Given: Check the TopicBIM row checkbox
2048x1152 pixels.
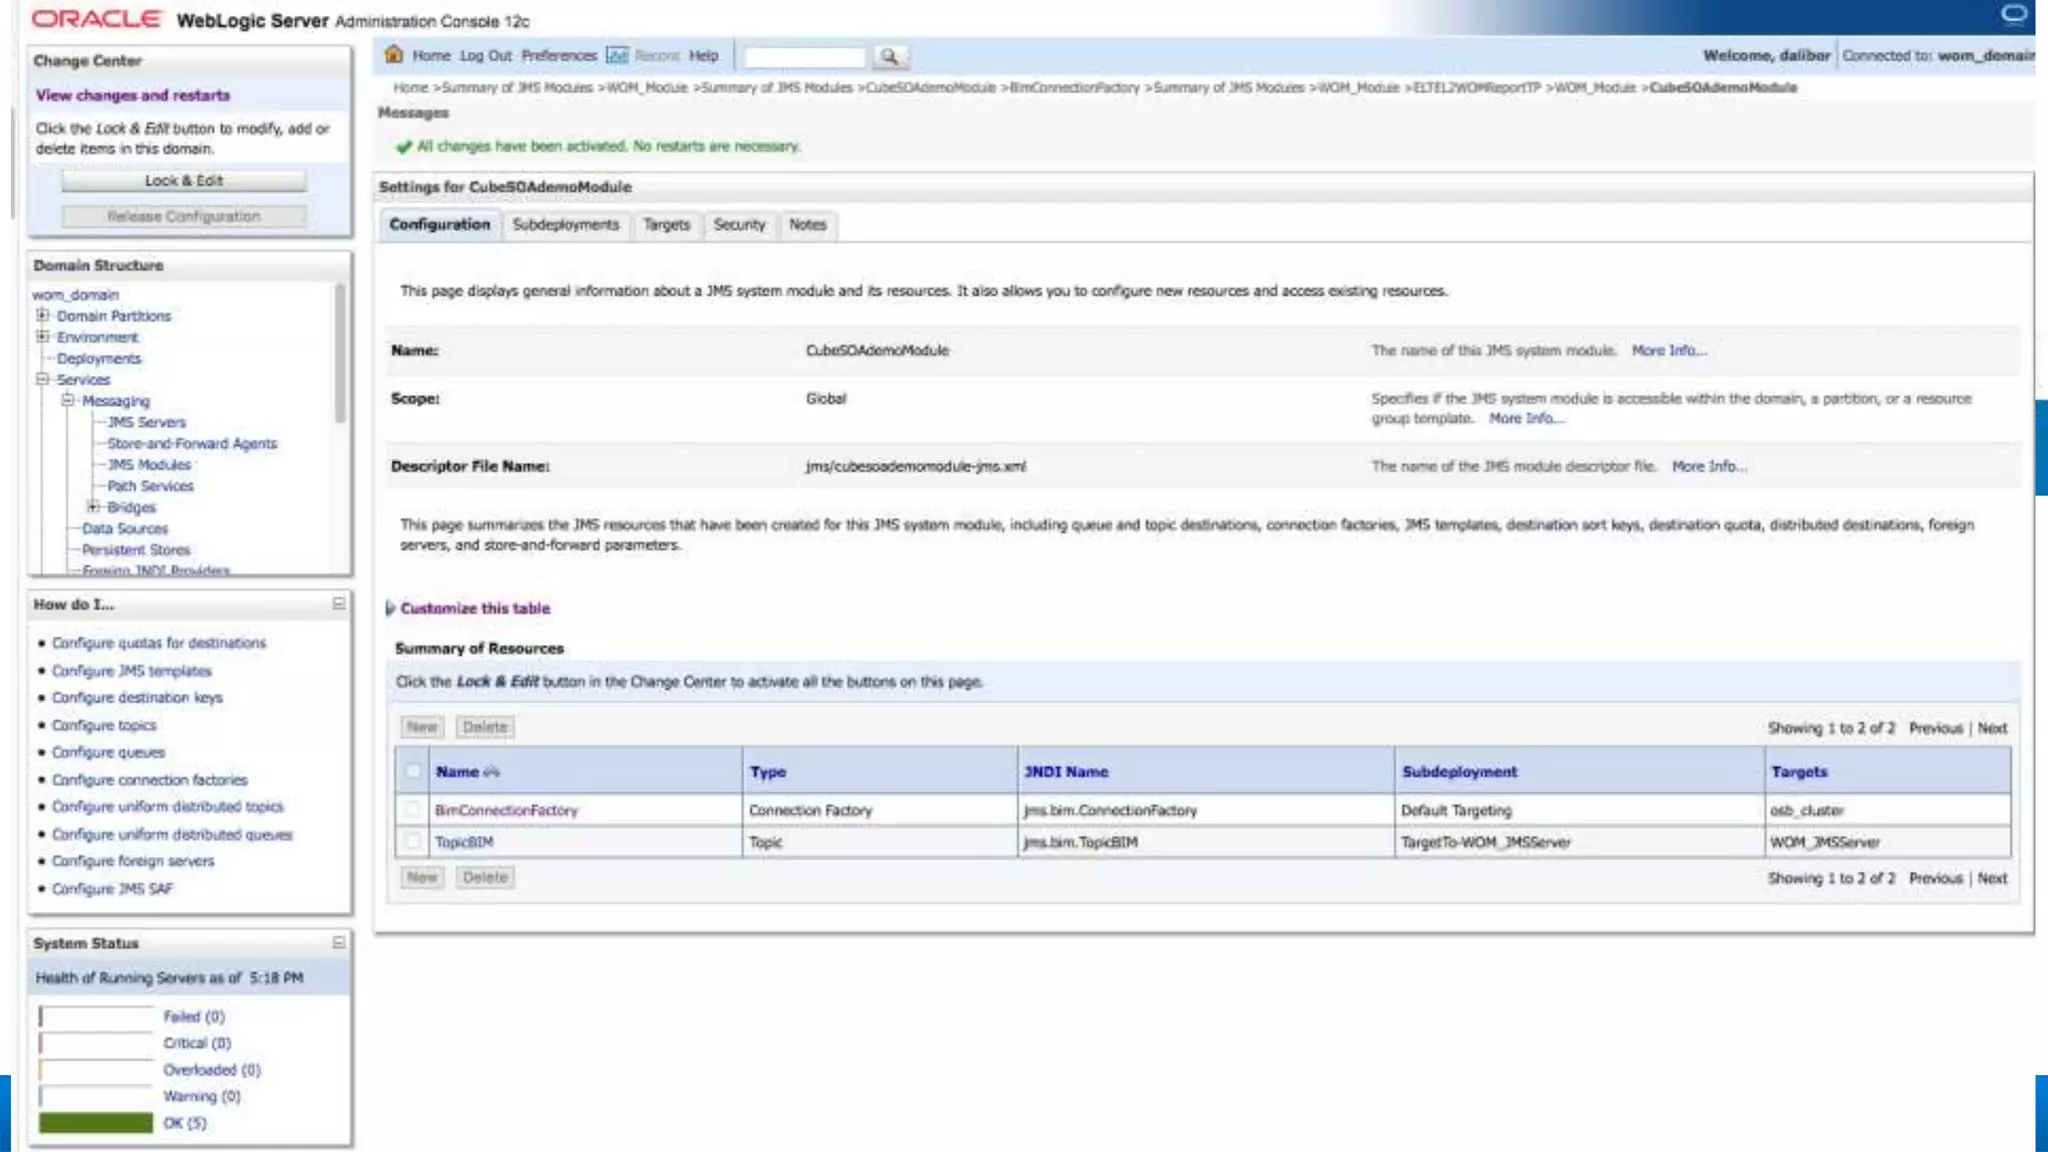Looking at the screenshot, I should click(413, 842).
